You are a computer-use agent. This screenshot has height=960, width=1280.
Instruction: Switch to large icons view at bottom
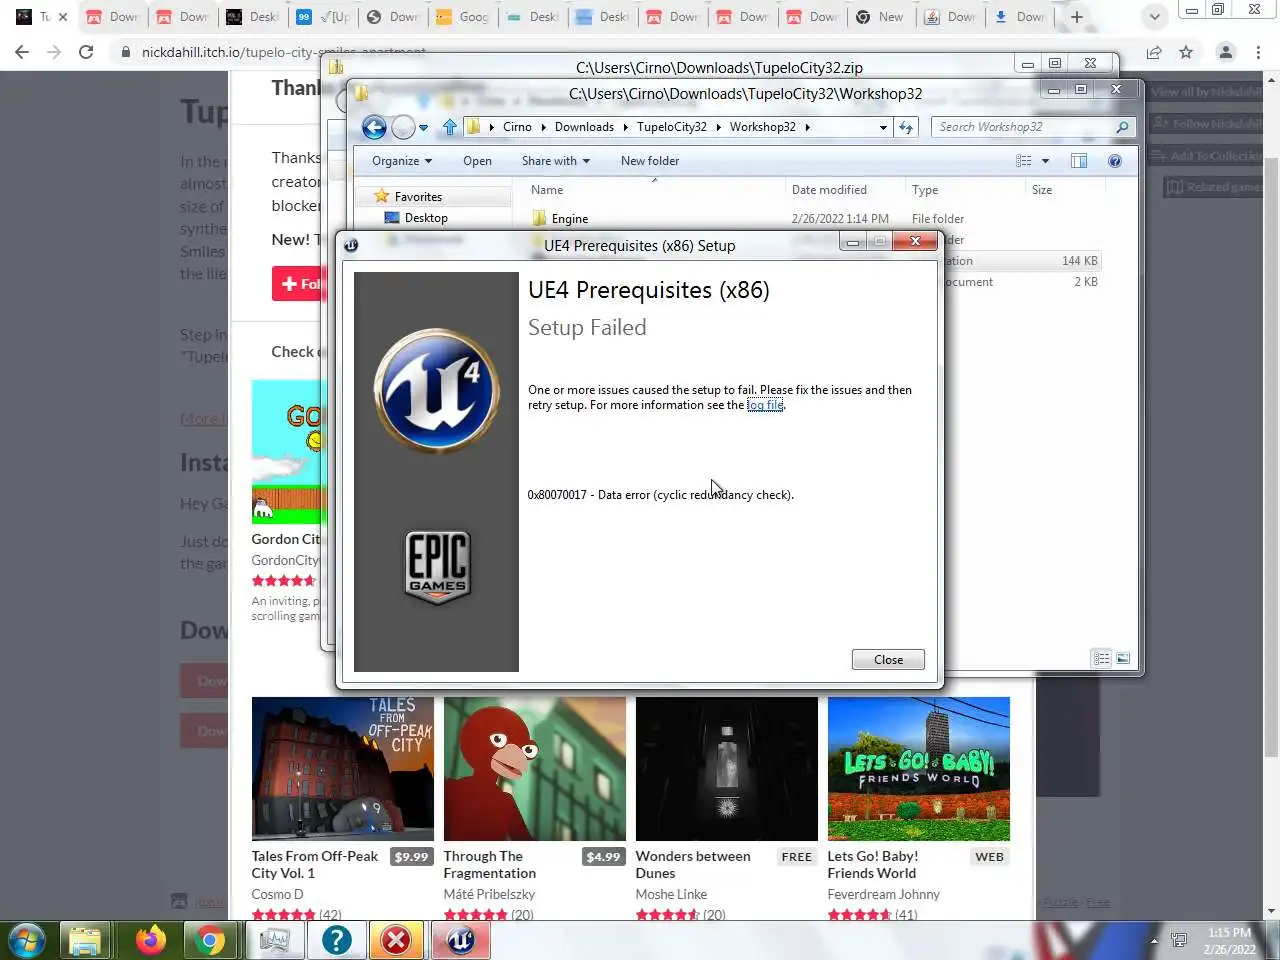coord(1123,658)
